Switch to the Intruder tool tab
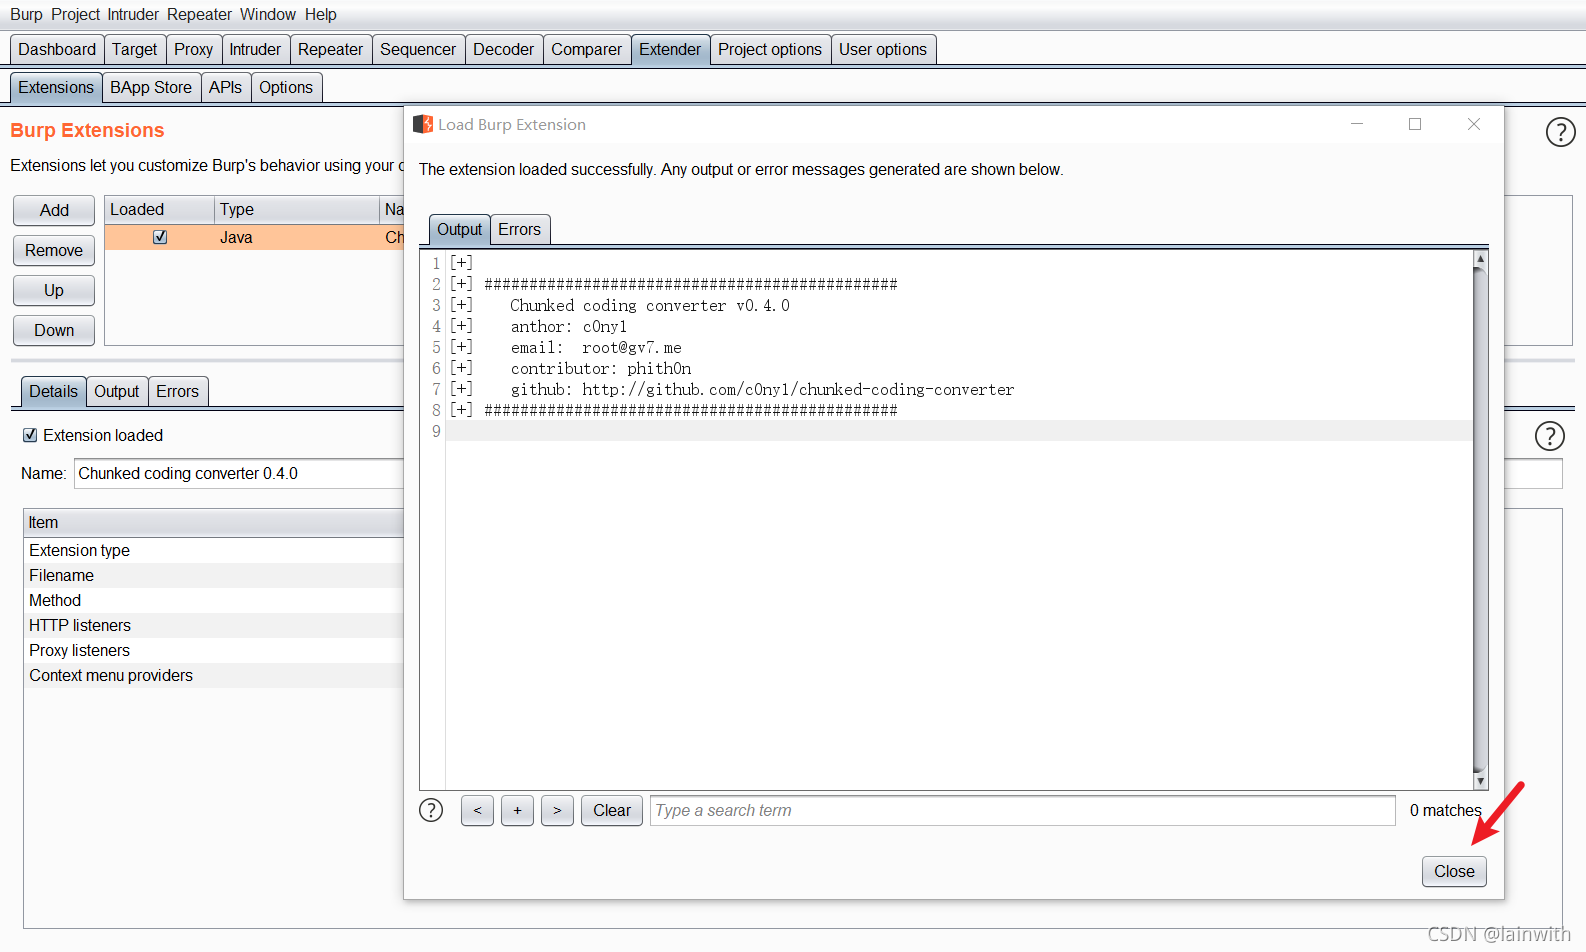Screen dimensions: 1586x952 tap(255, 50)
